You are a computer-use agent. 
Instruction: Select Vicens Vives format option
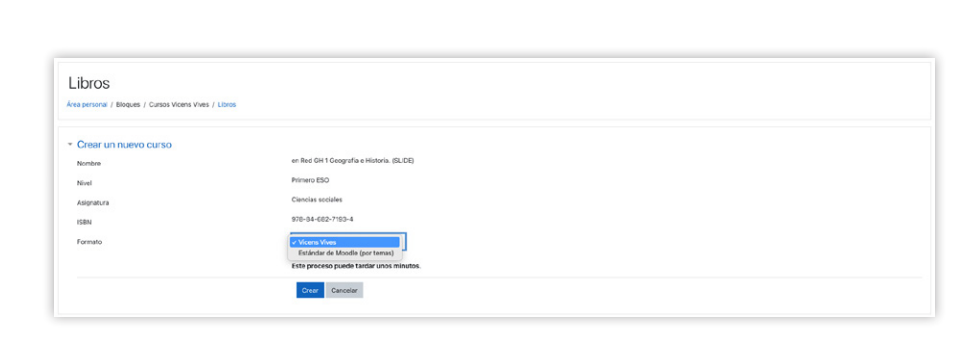click(345, 242)
